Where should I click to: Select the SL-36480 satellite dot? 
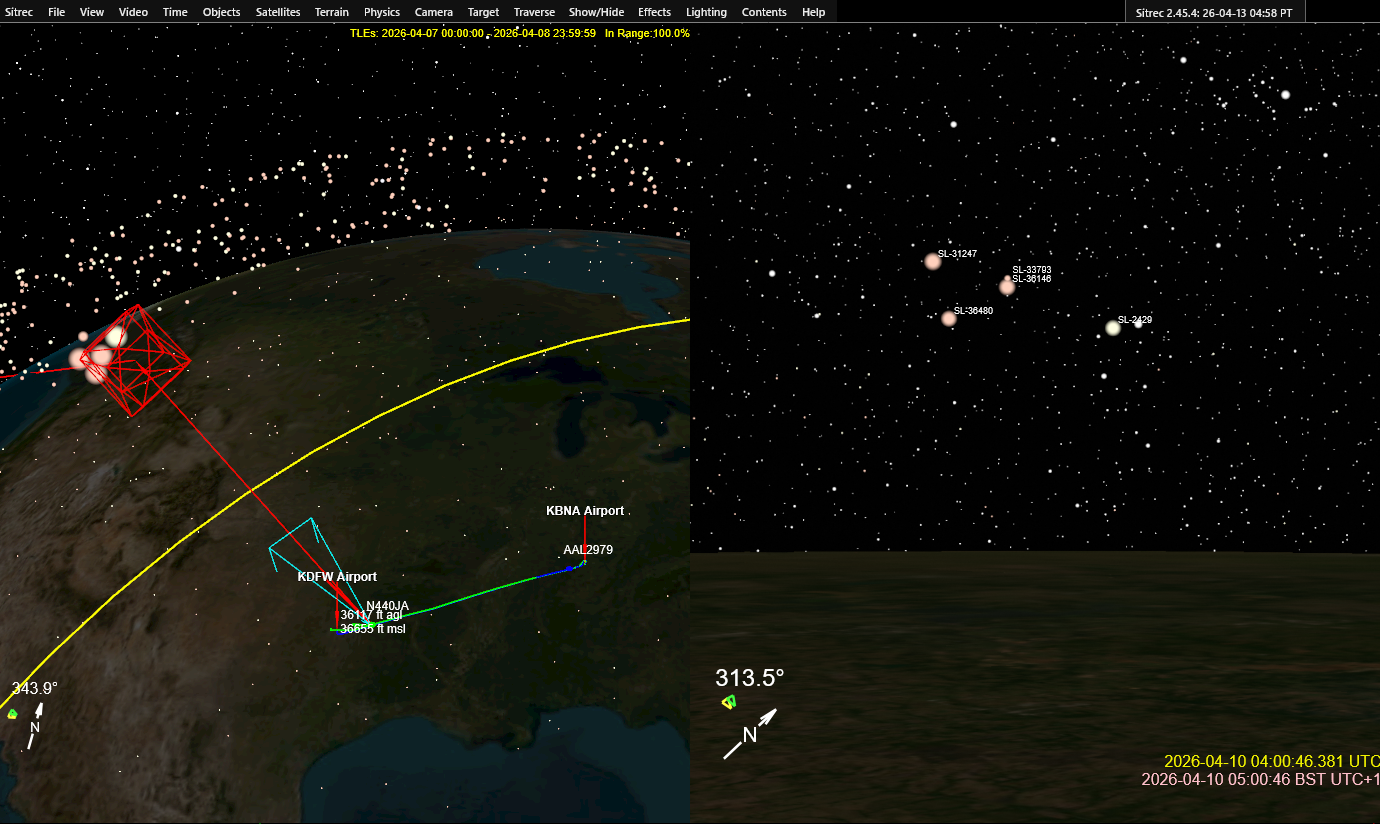[x=949, y=319]
